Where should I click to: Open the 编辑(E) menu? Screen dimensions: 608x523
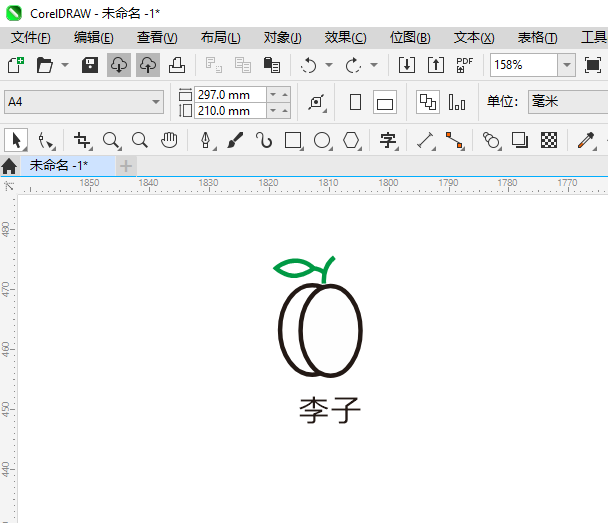[94, 38]
